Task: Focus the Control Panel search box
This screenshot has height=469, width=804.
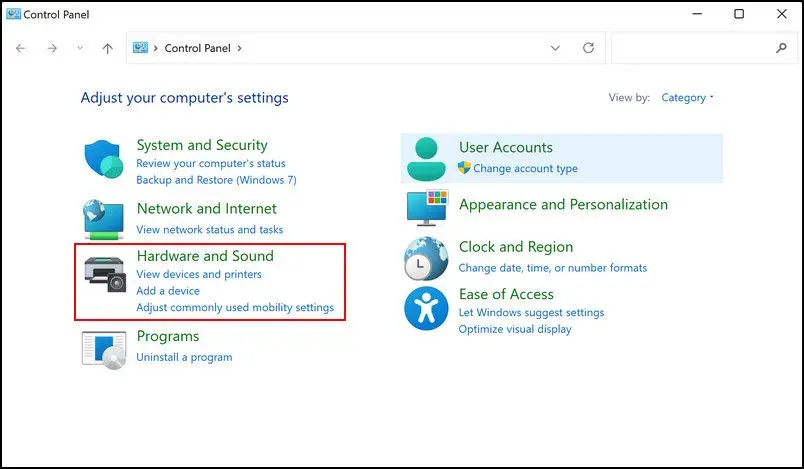Action: pyautogui.click(x=704, y=48)
